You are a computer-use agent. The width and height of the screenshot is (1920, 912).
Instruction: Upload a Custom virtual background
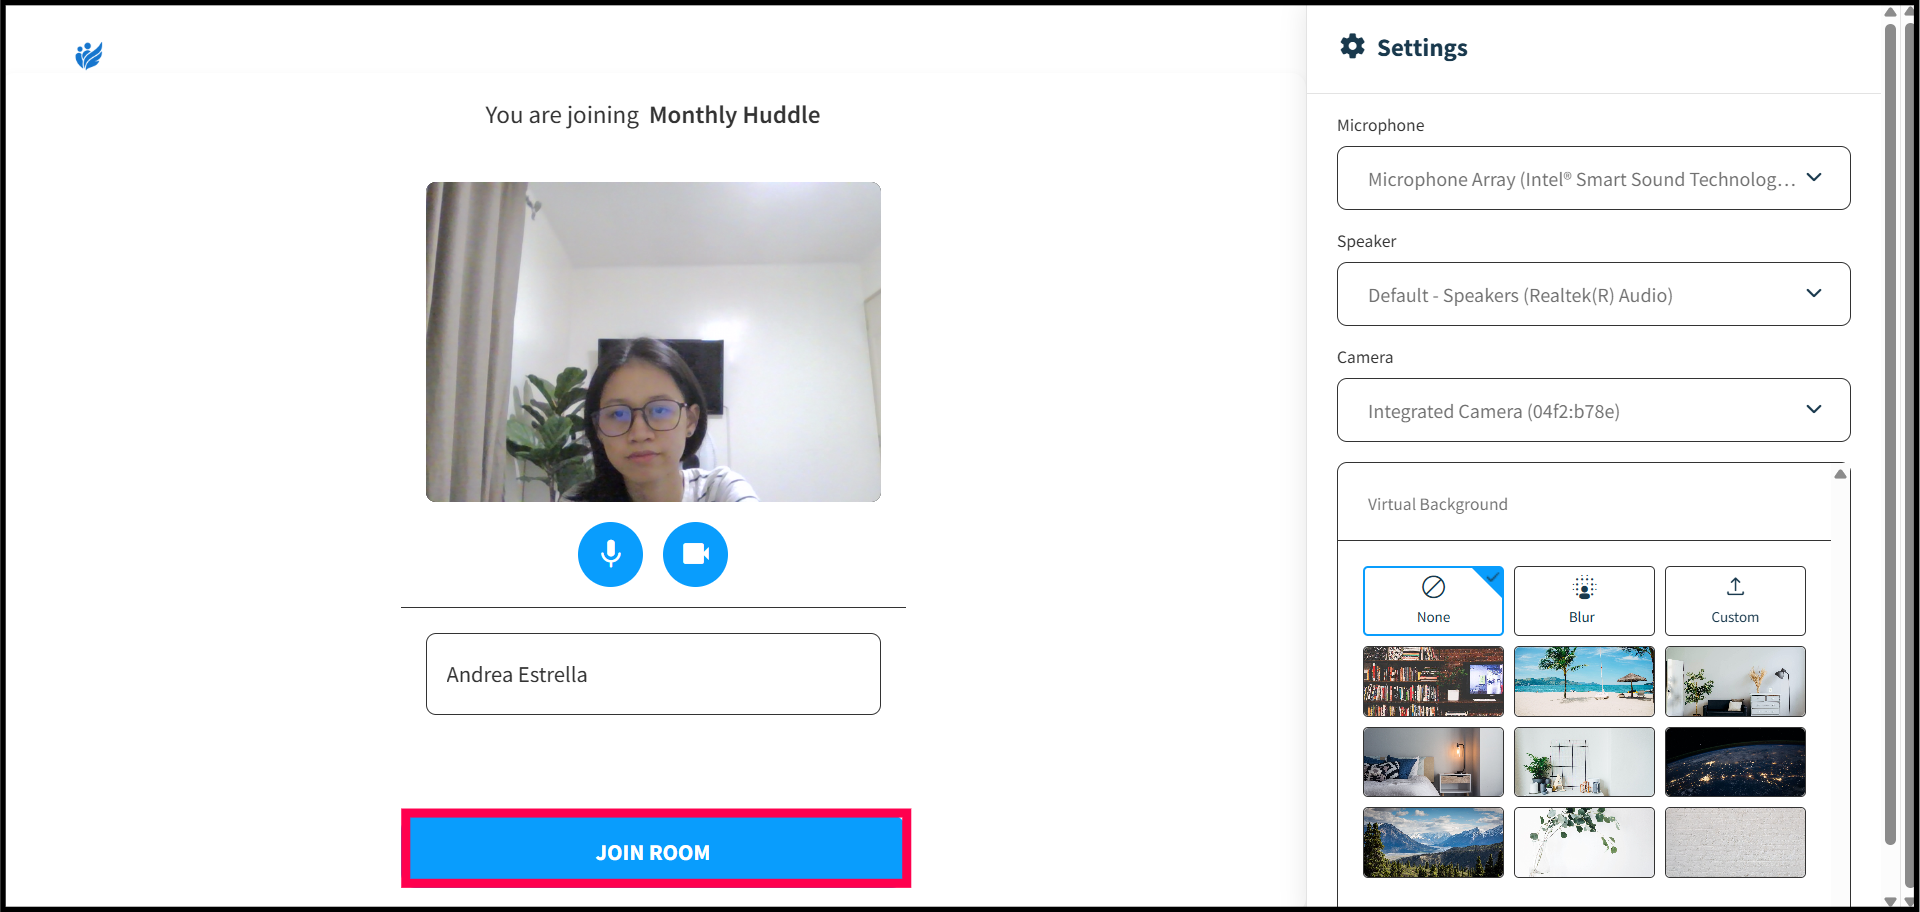coord(1734,601)
